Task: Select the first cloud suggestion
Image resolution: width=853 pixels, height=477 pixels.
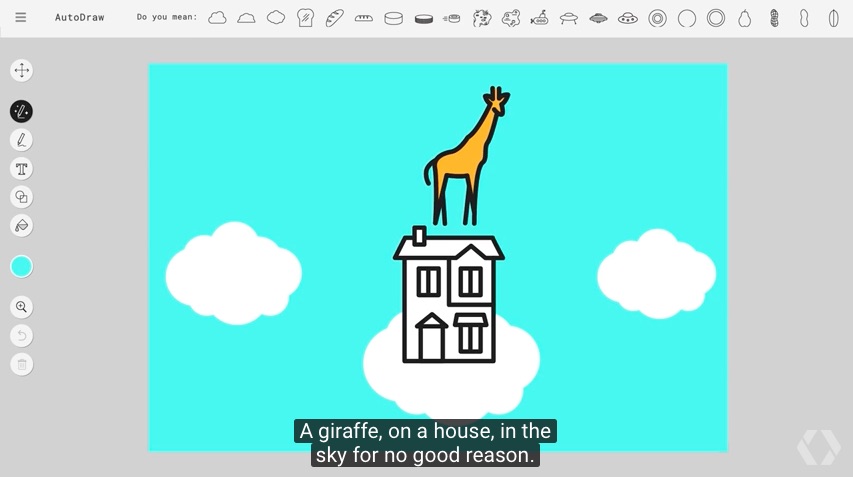Action: [x=217, y=18]
